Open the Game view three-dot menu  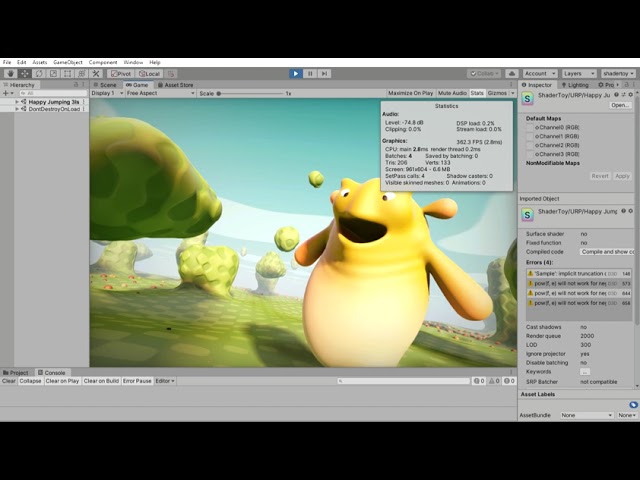(511, 84)
